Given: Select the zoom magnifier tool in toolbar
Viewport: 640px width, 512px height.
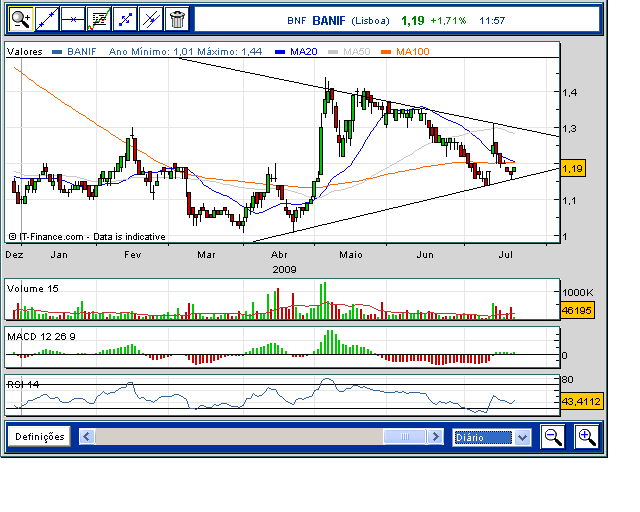Looking at the screenshot, I should 20,18.
